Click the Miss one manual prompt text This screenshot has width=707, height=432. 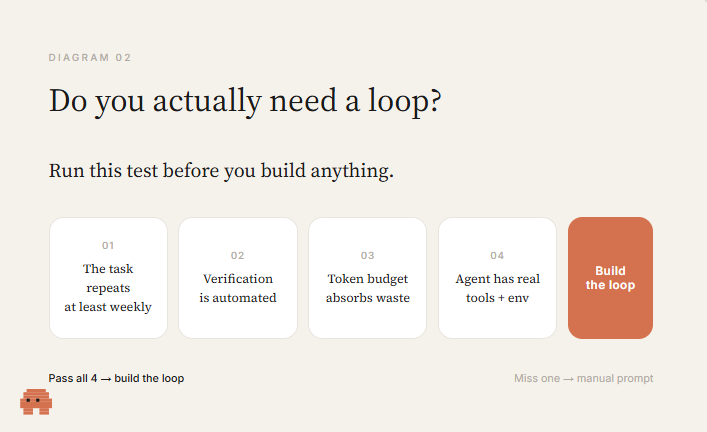click(583, 378)
